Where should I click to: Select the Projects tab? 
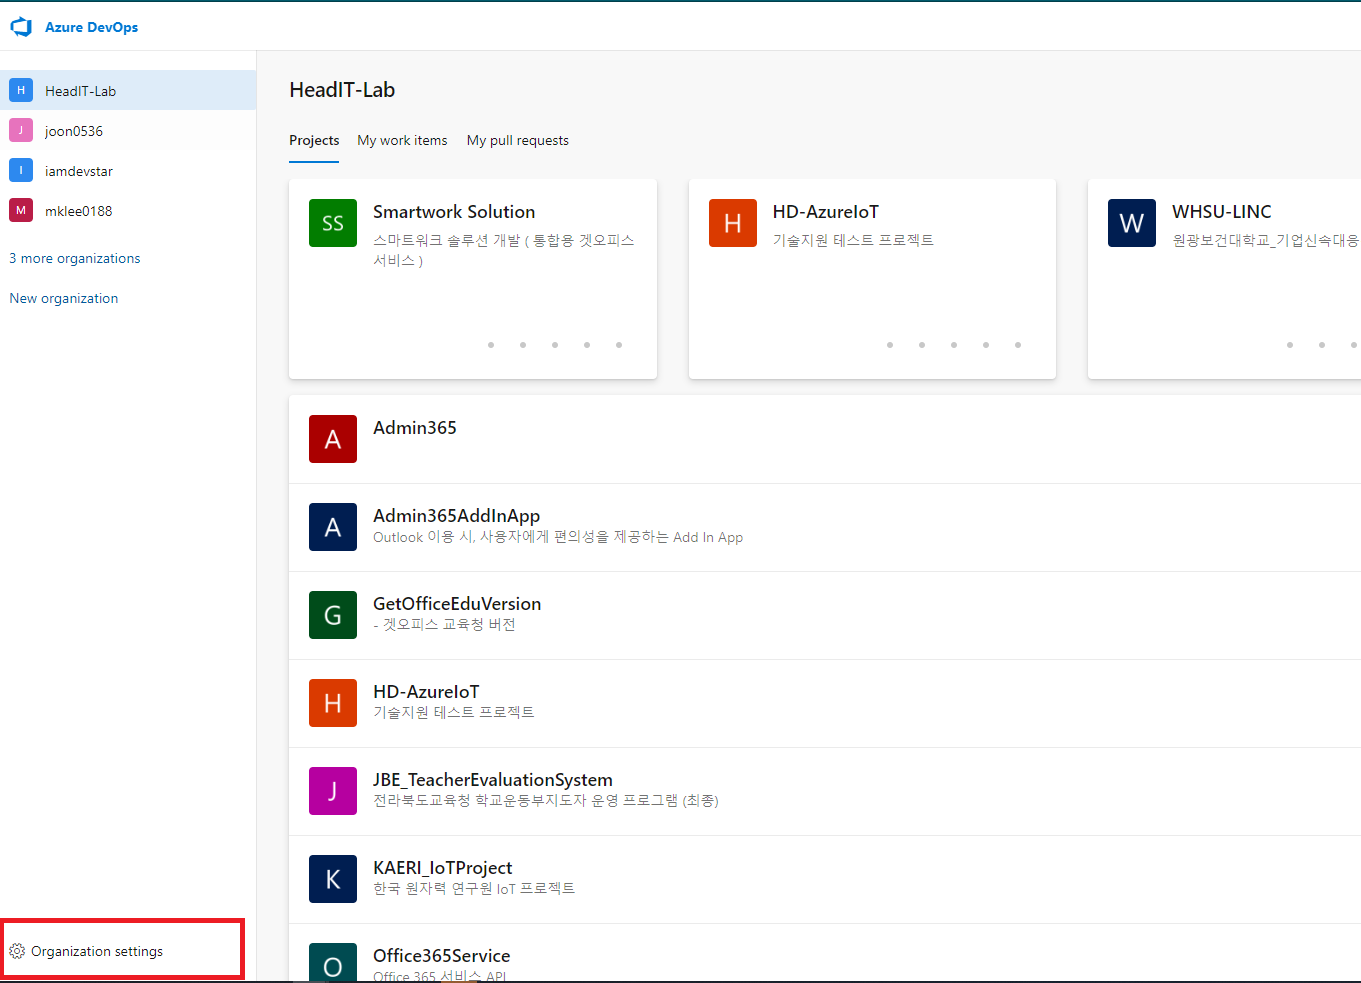coord(314,140)
